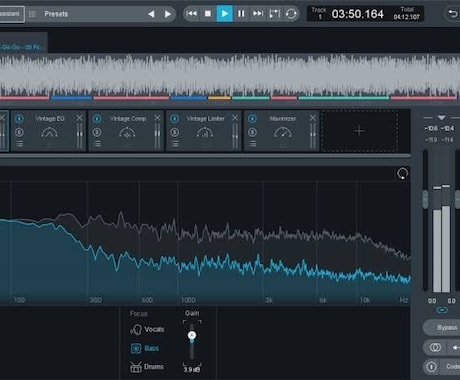460x380 pixels.
Task: Toggle power on the Vintage Limiter module
Action: tap(175, 118)
